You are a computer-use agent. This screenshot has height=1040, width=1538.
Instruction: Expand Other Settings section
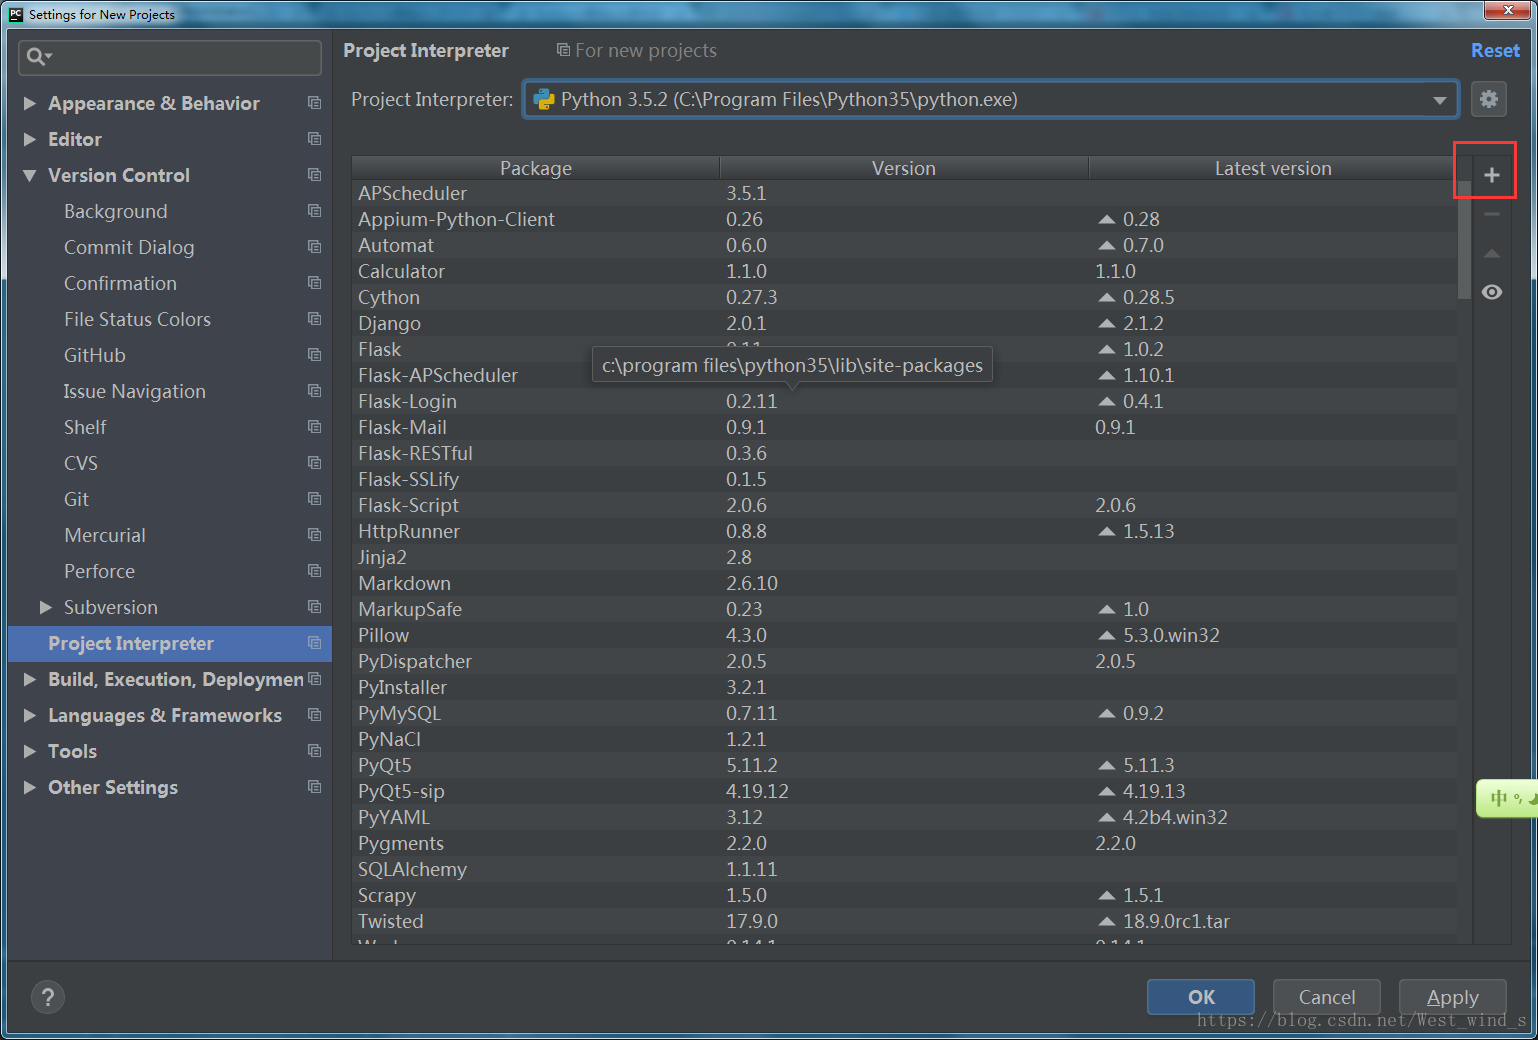[30, 787]
